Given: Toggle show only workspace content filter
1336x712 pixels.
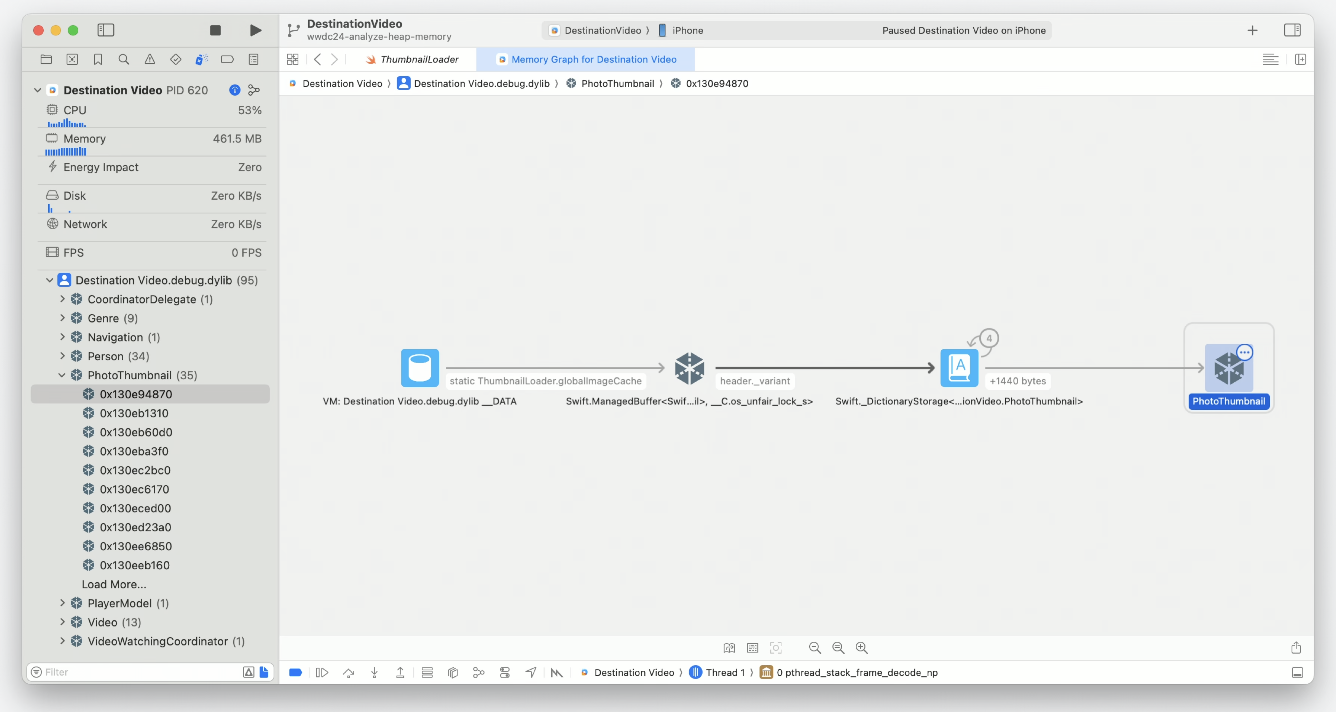Looking at the screenshot, I should coord(264,672).
